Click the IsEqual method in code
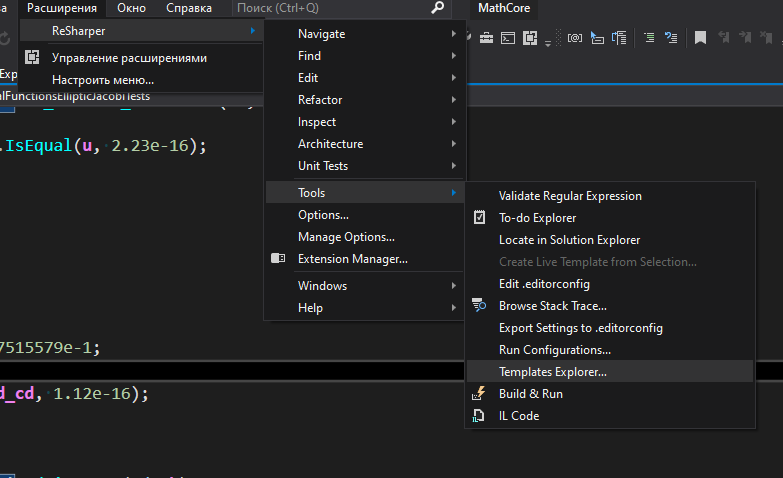The height and width of the screenshot is (478, 783). coord(38,145)
